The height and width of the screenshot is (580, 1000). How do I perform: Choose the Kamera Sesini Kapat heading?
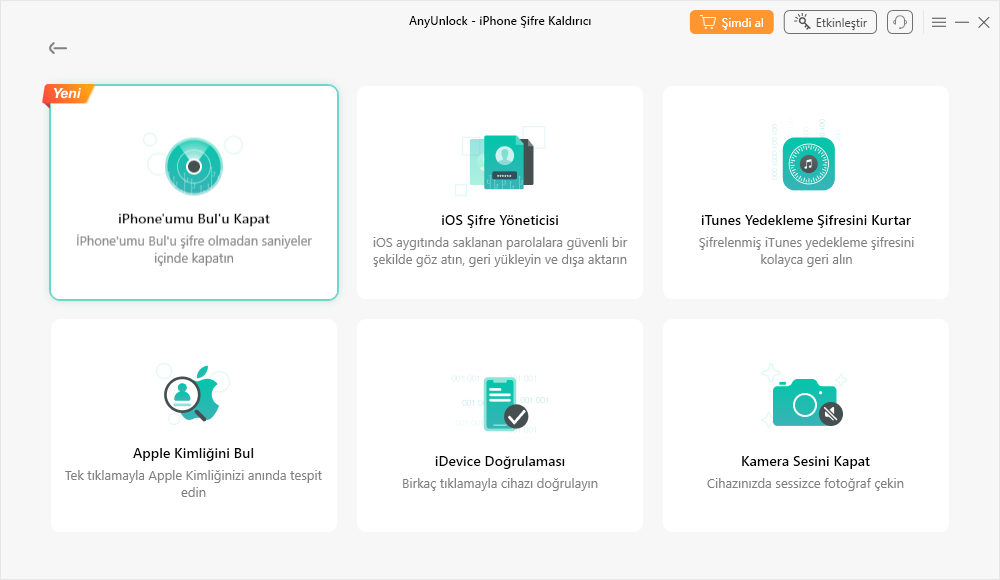pyautogui.click(x=805, y=461)
